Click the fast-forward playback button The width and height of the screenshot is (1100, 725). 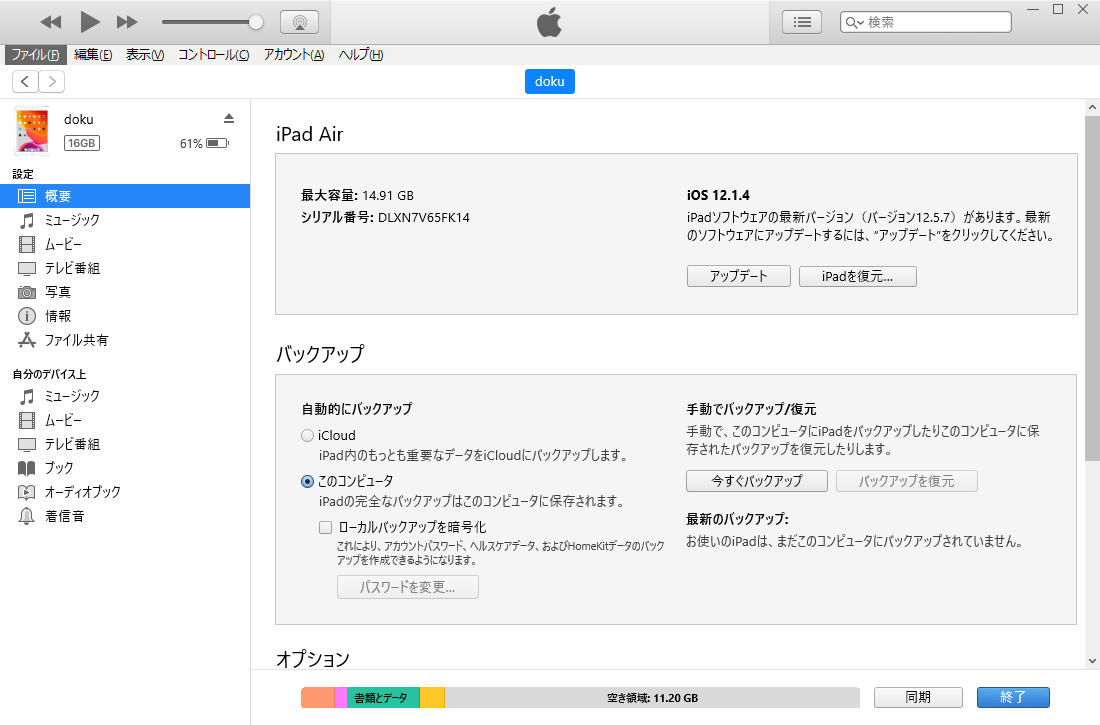pos(127,22)
